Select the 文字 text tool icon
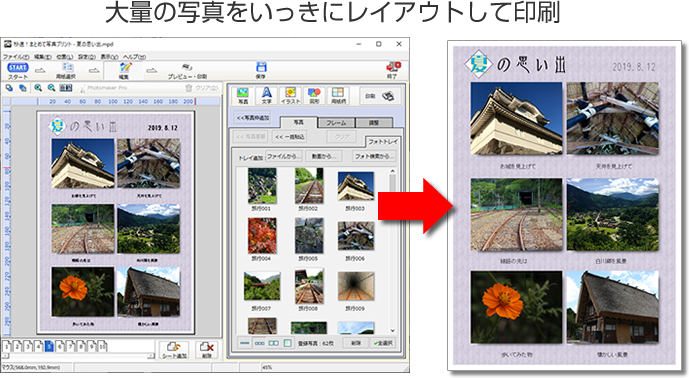689x378 pixels. pyautogui.click(x=267, y=95)
